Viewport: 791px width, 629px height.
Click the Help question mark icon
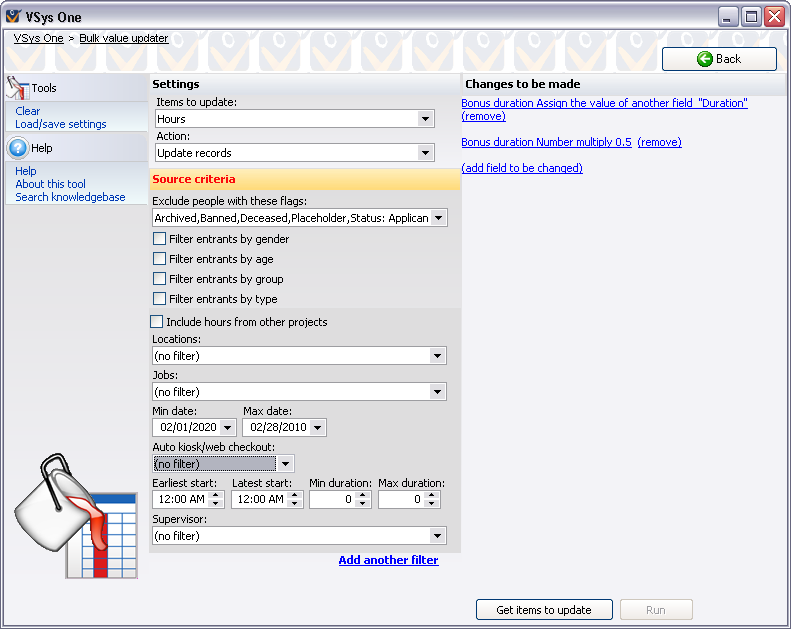click(17, 148)
